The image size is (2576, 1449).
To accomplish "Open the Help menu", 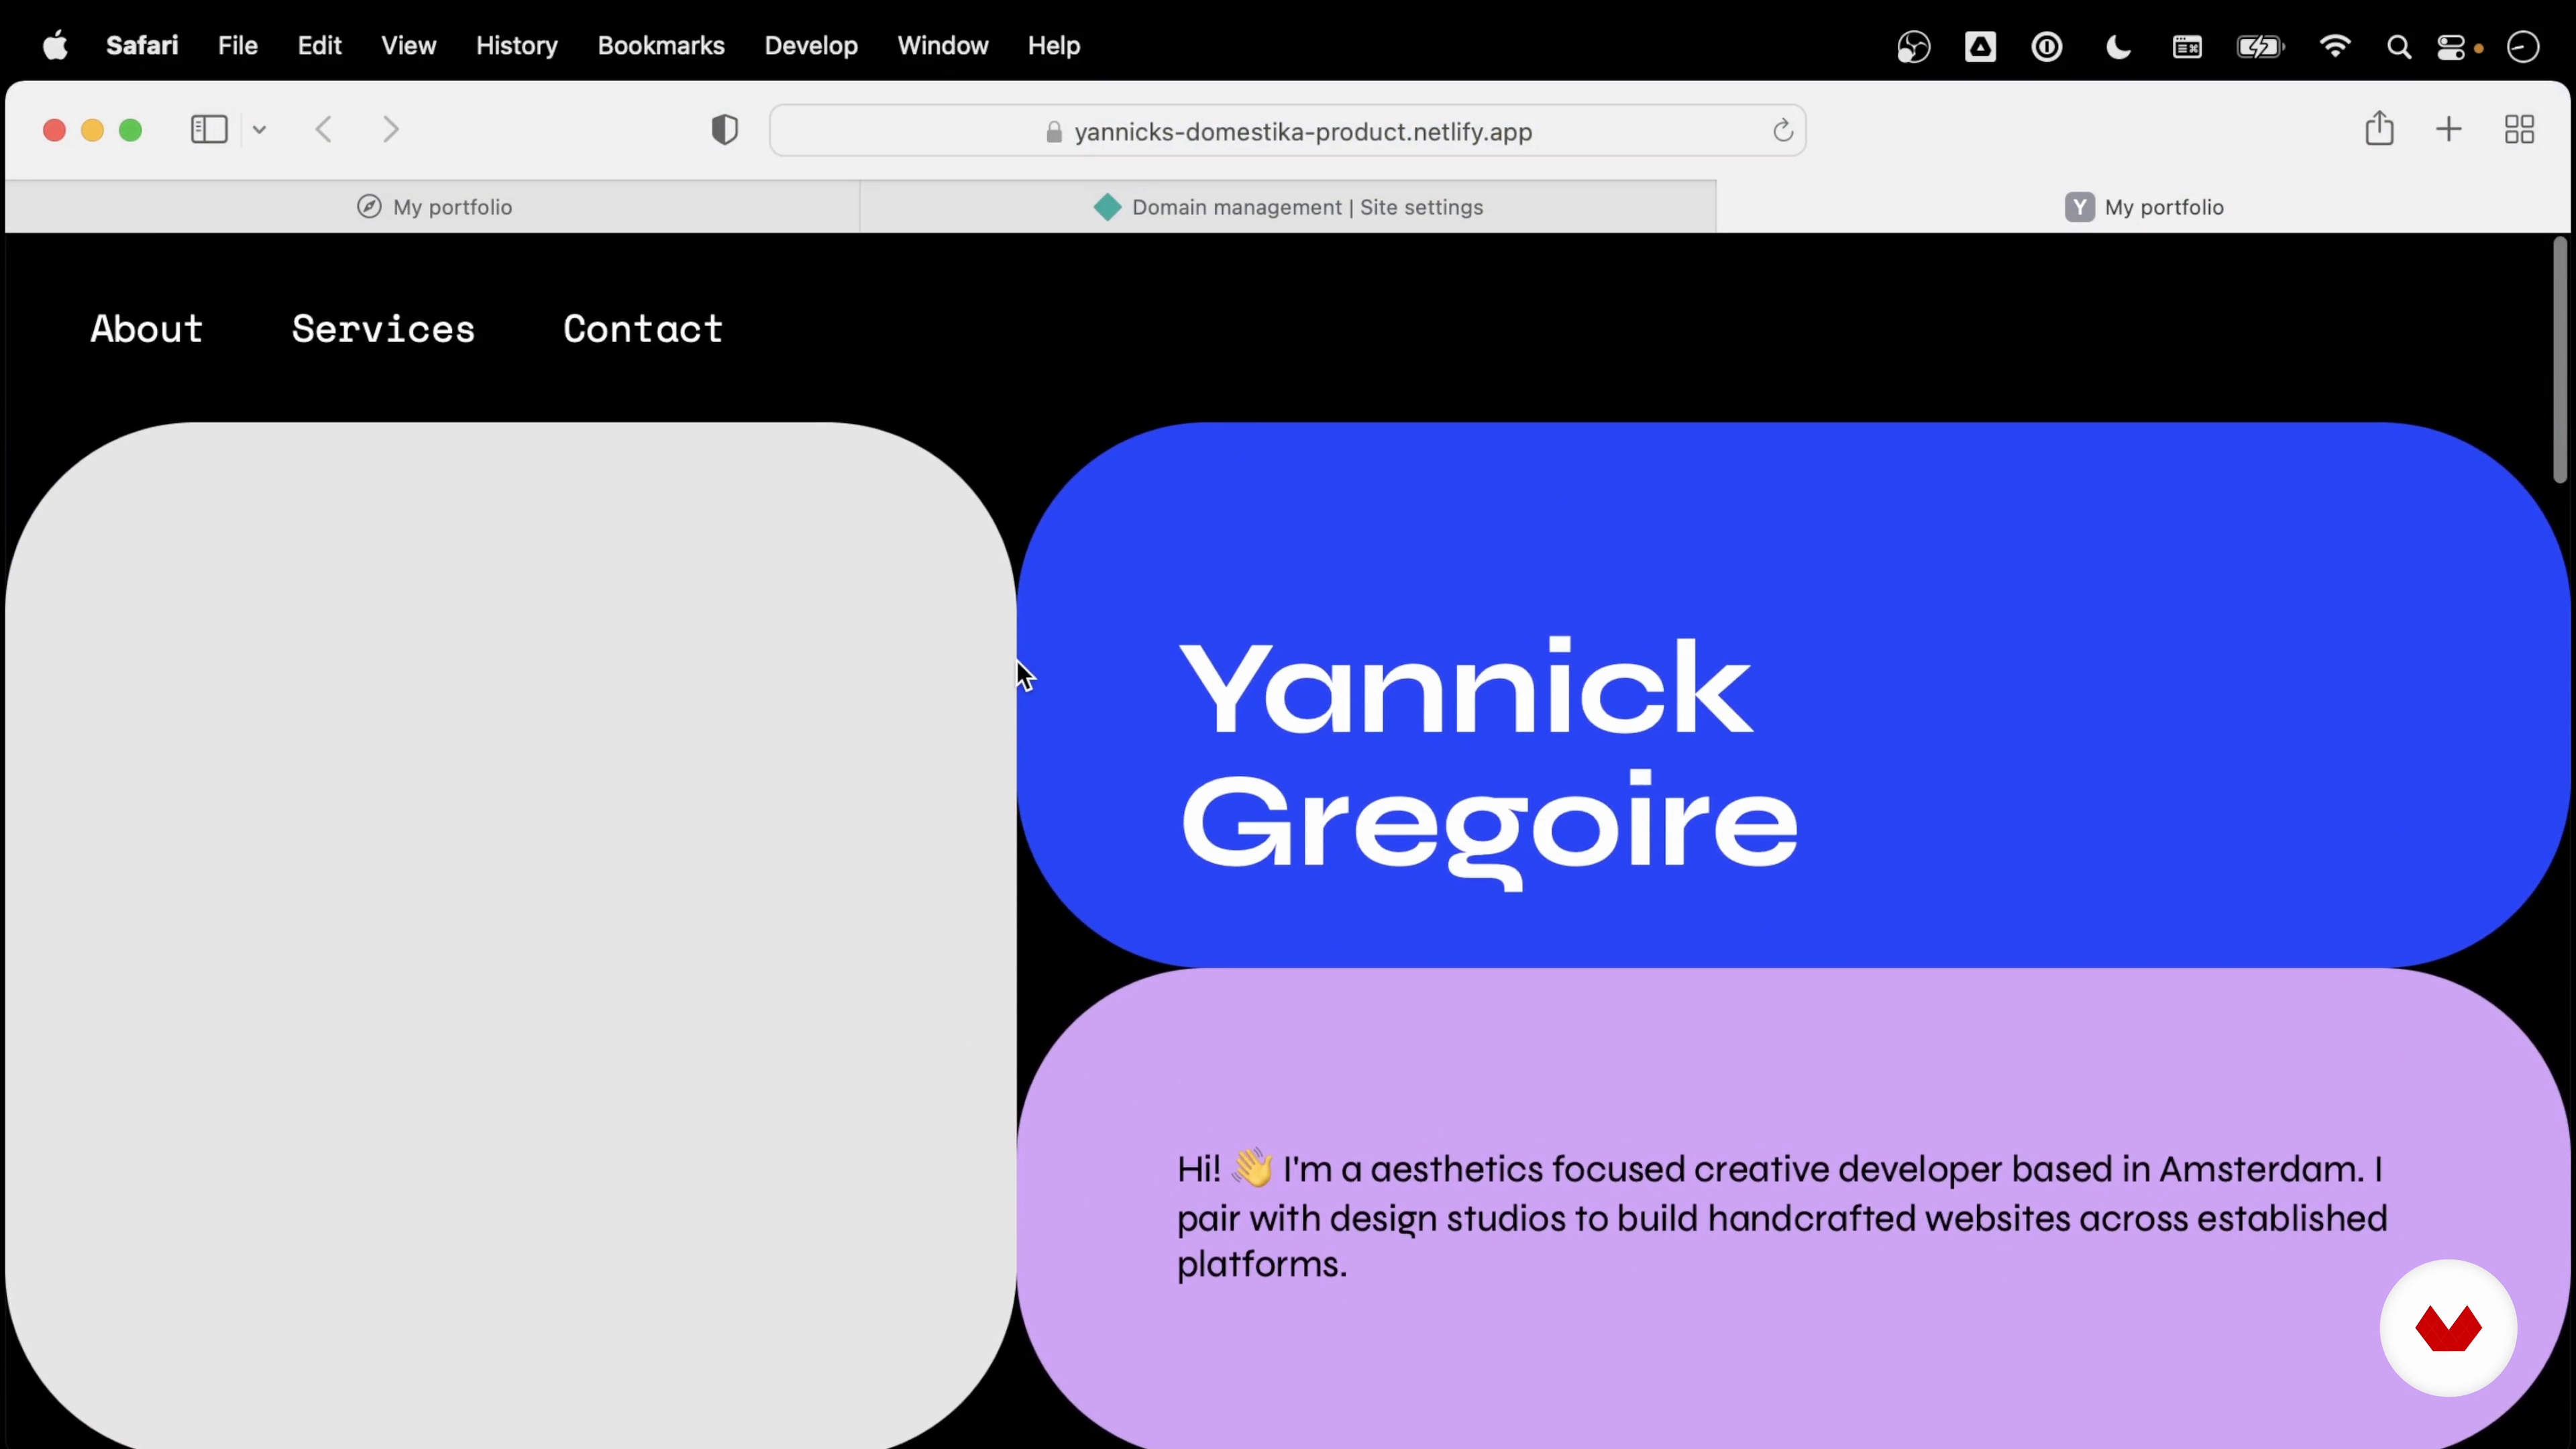I will tap(1054, 46).
